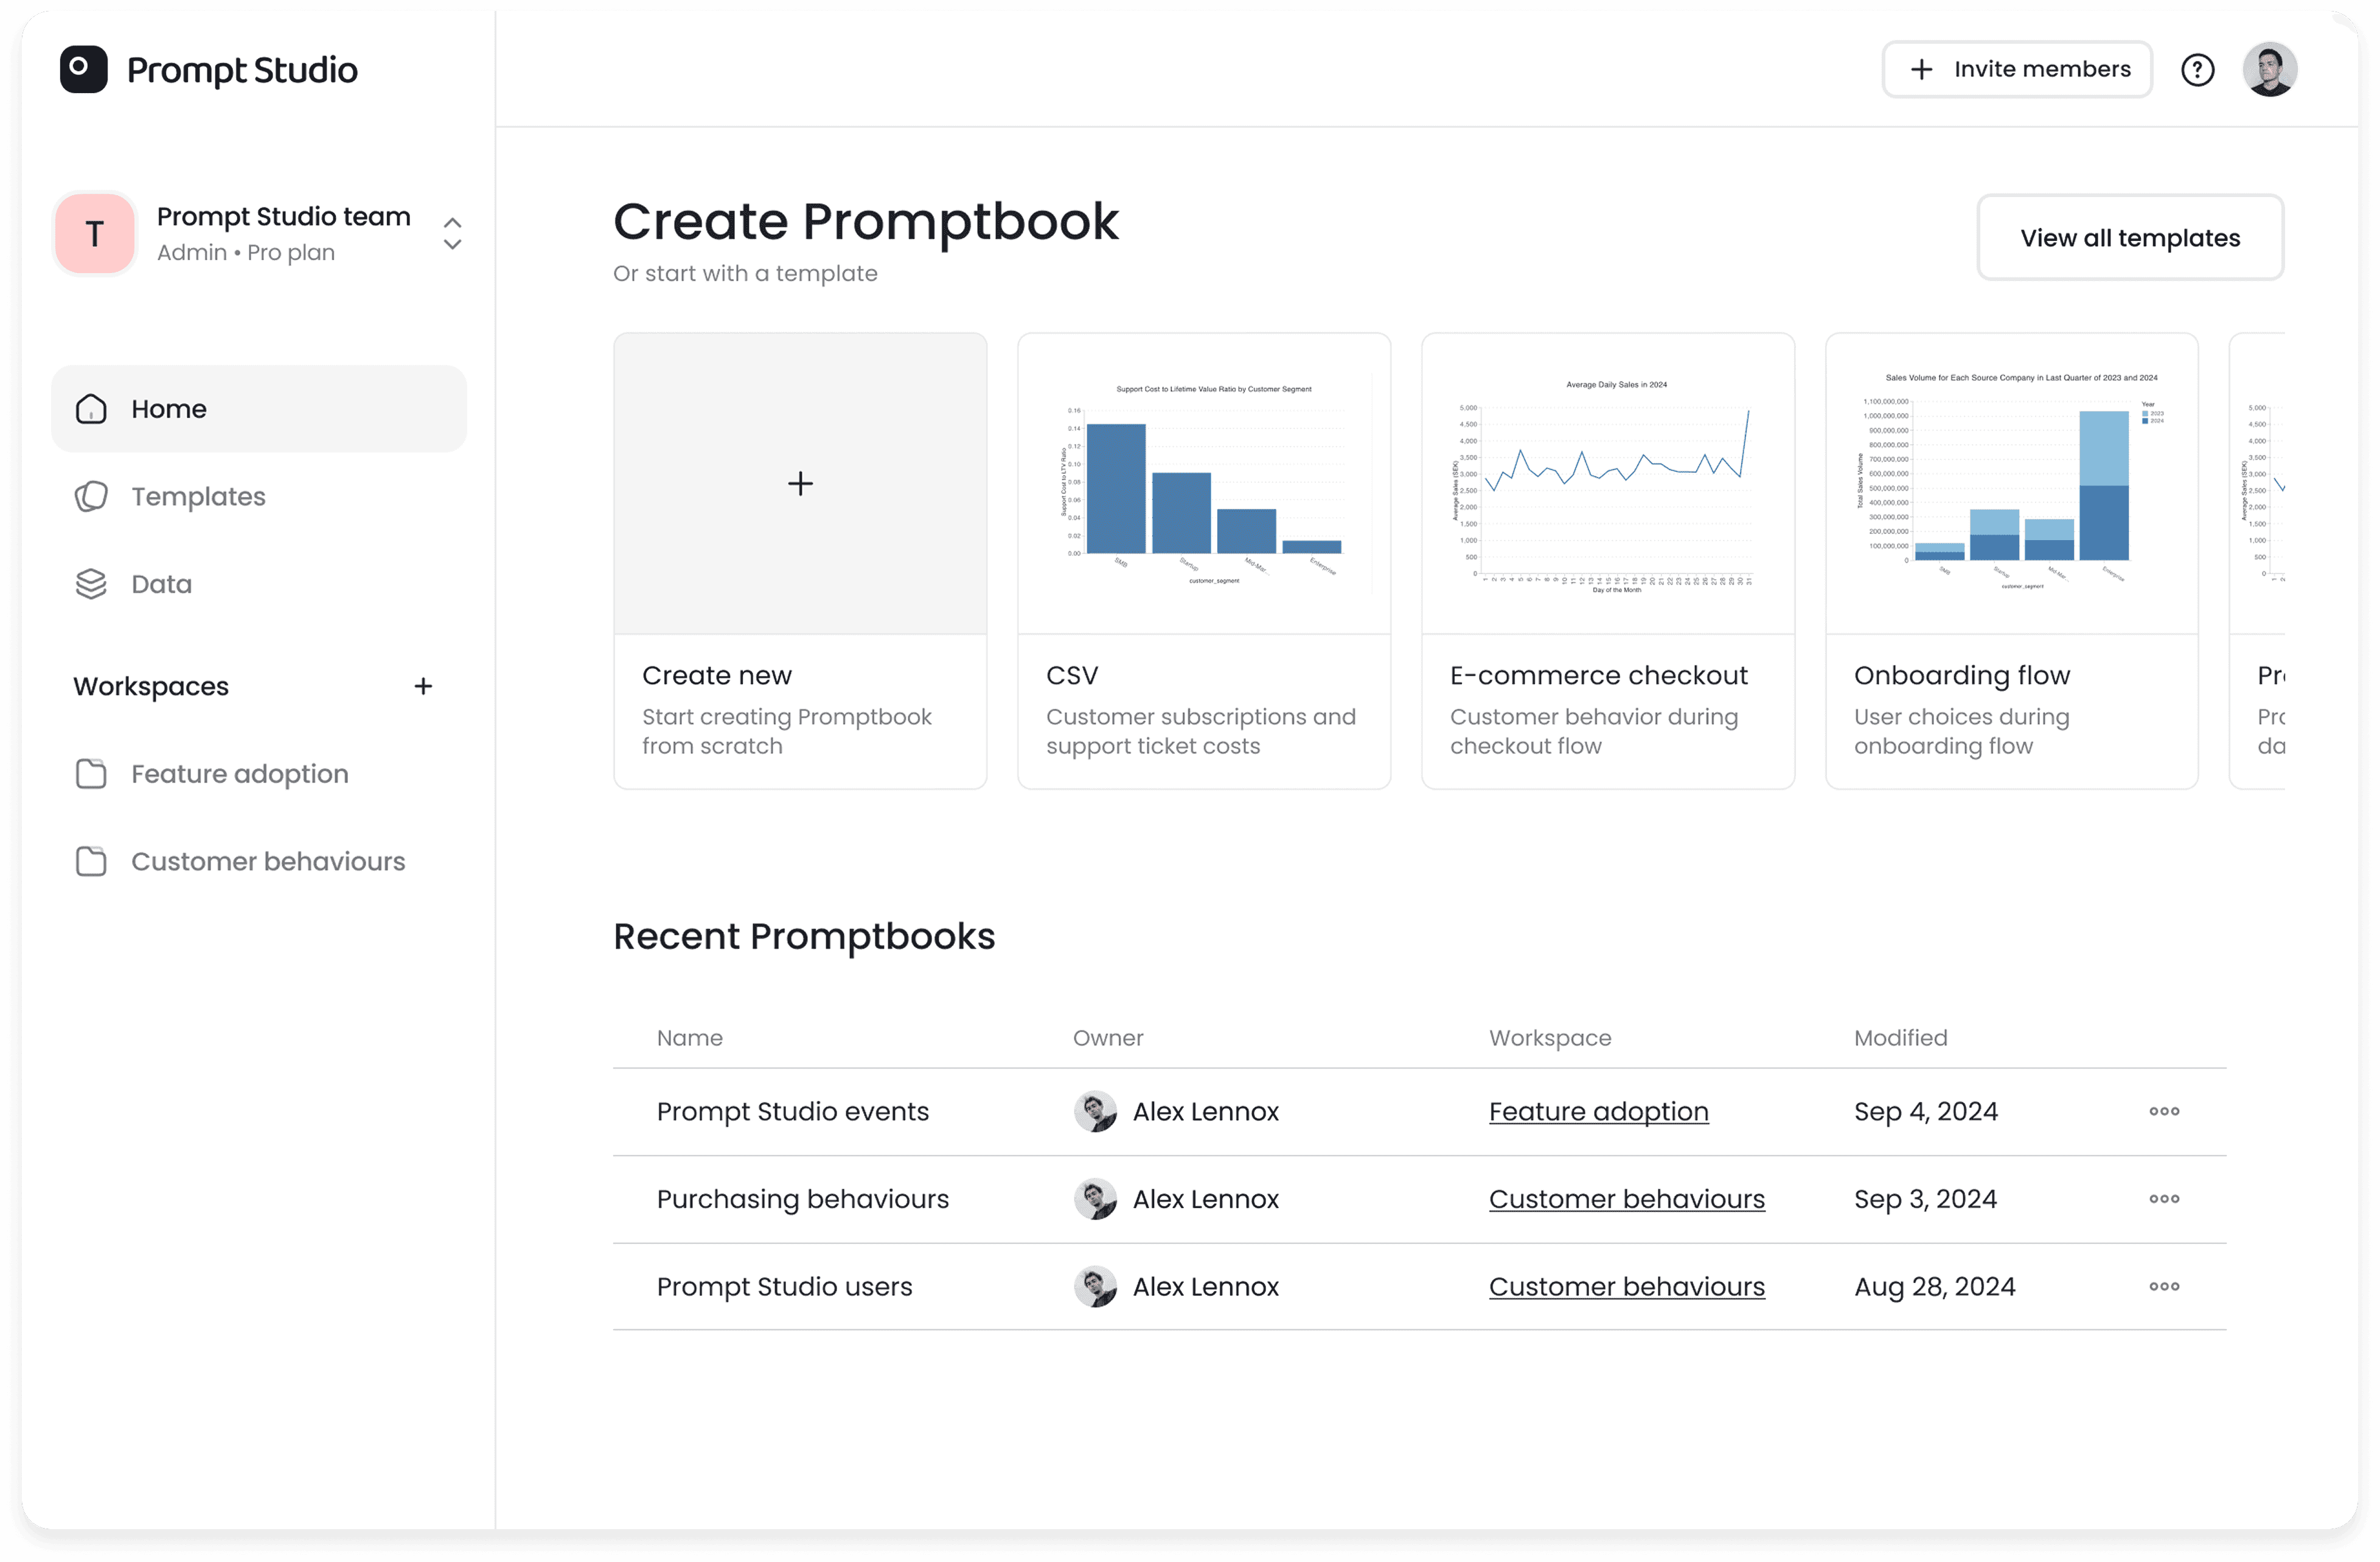
Task: Choose the Onboarding flow template thumbnail
Action: (2011, 484)
